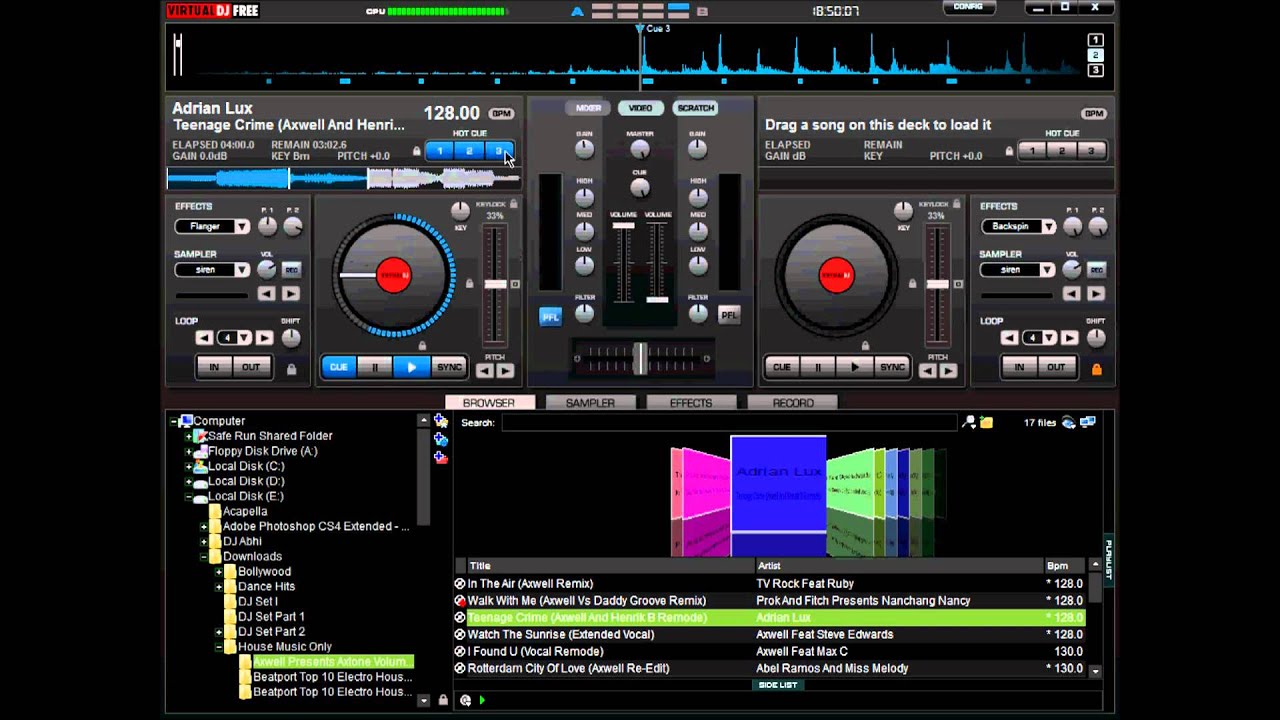Screen dimensions: 1280x720
Task: Open the SAMPLER tab
Action: (590, 403)
